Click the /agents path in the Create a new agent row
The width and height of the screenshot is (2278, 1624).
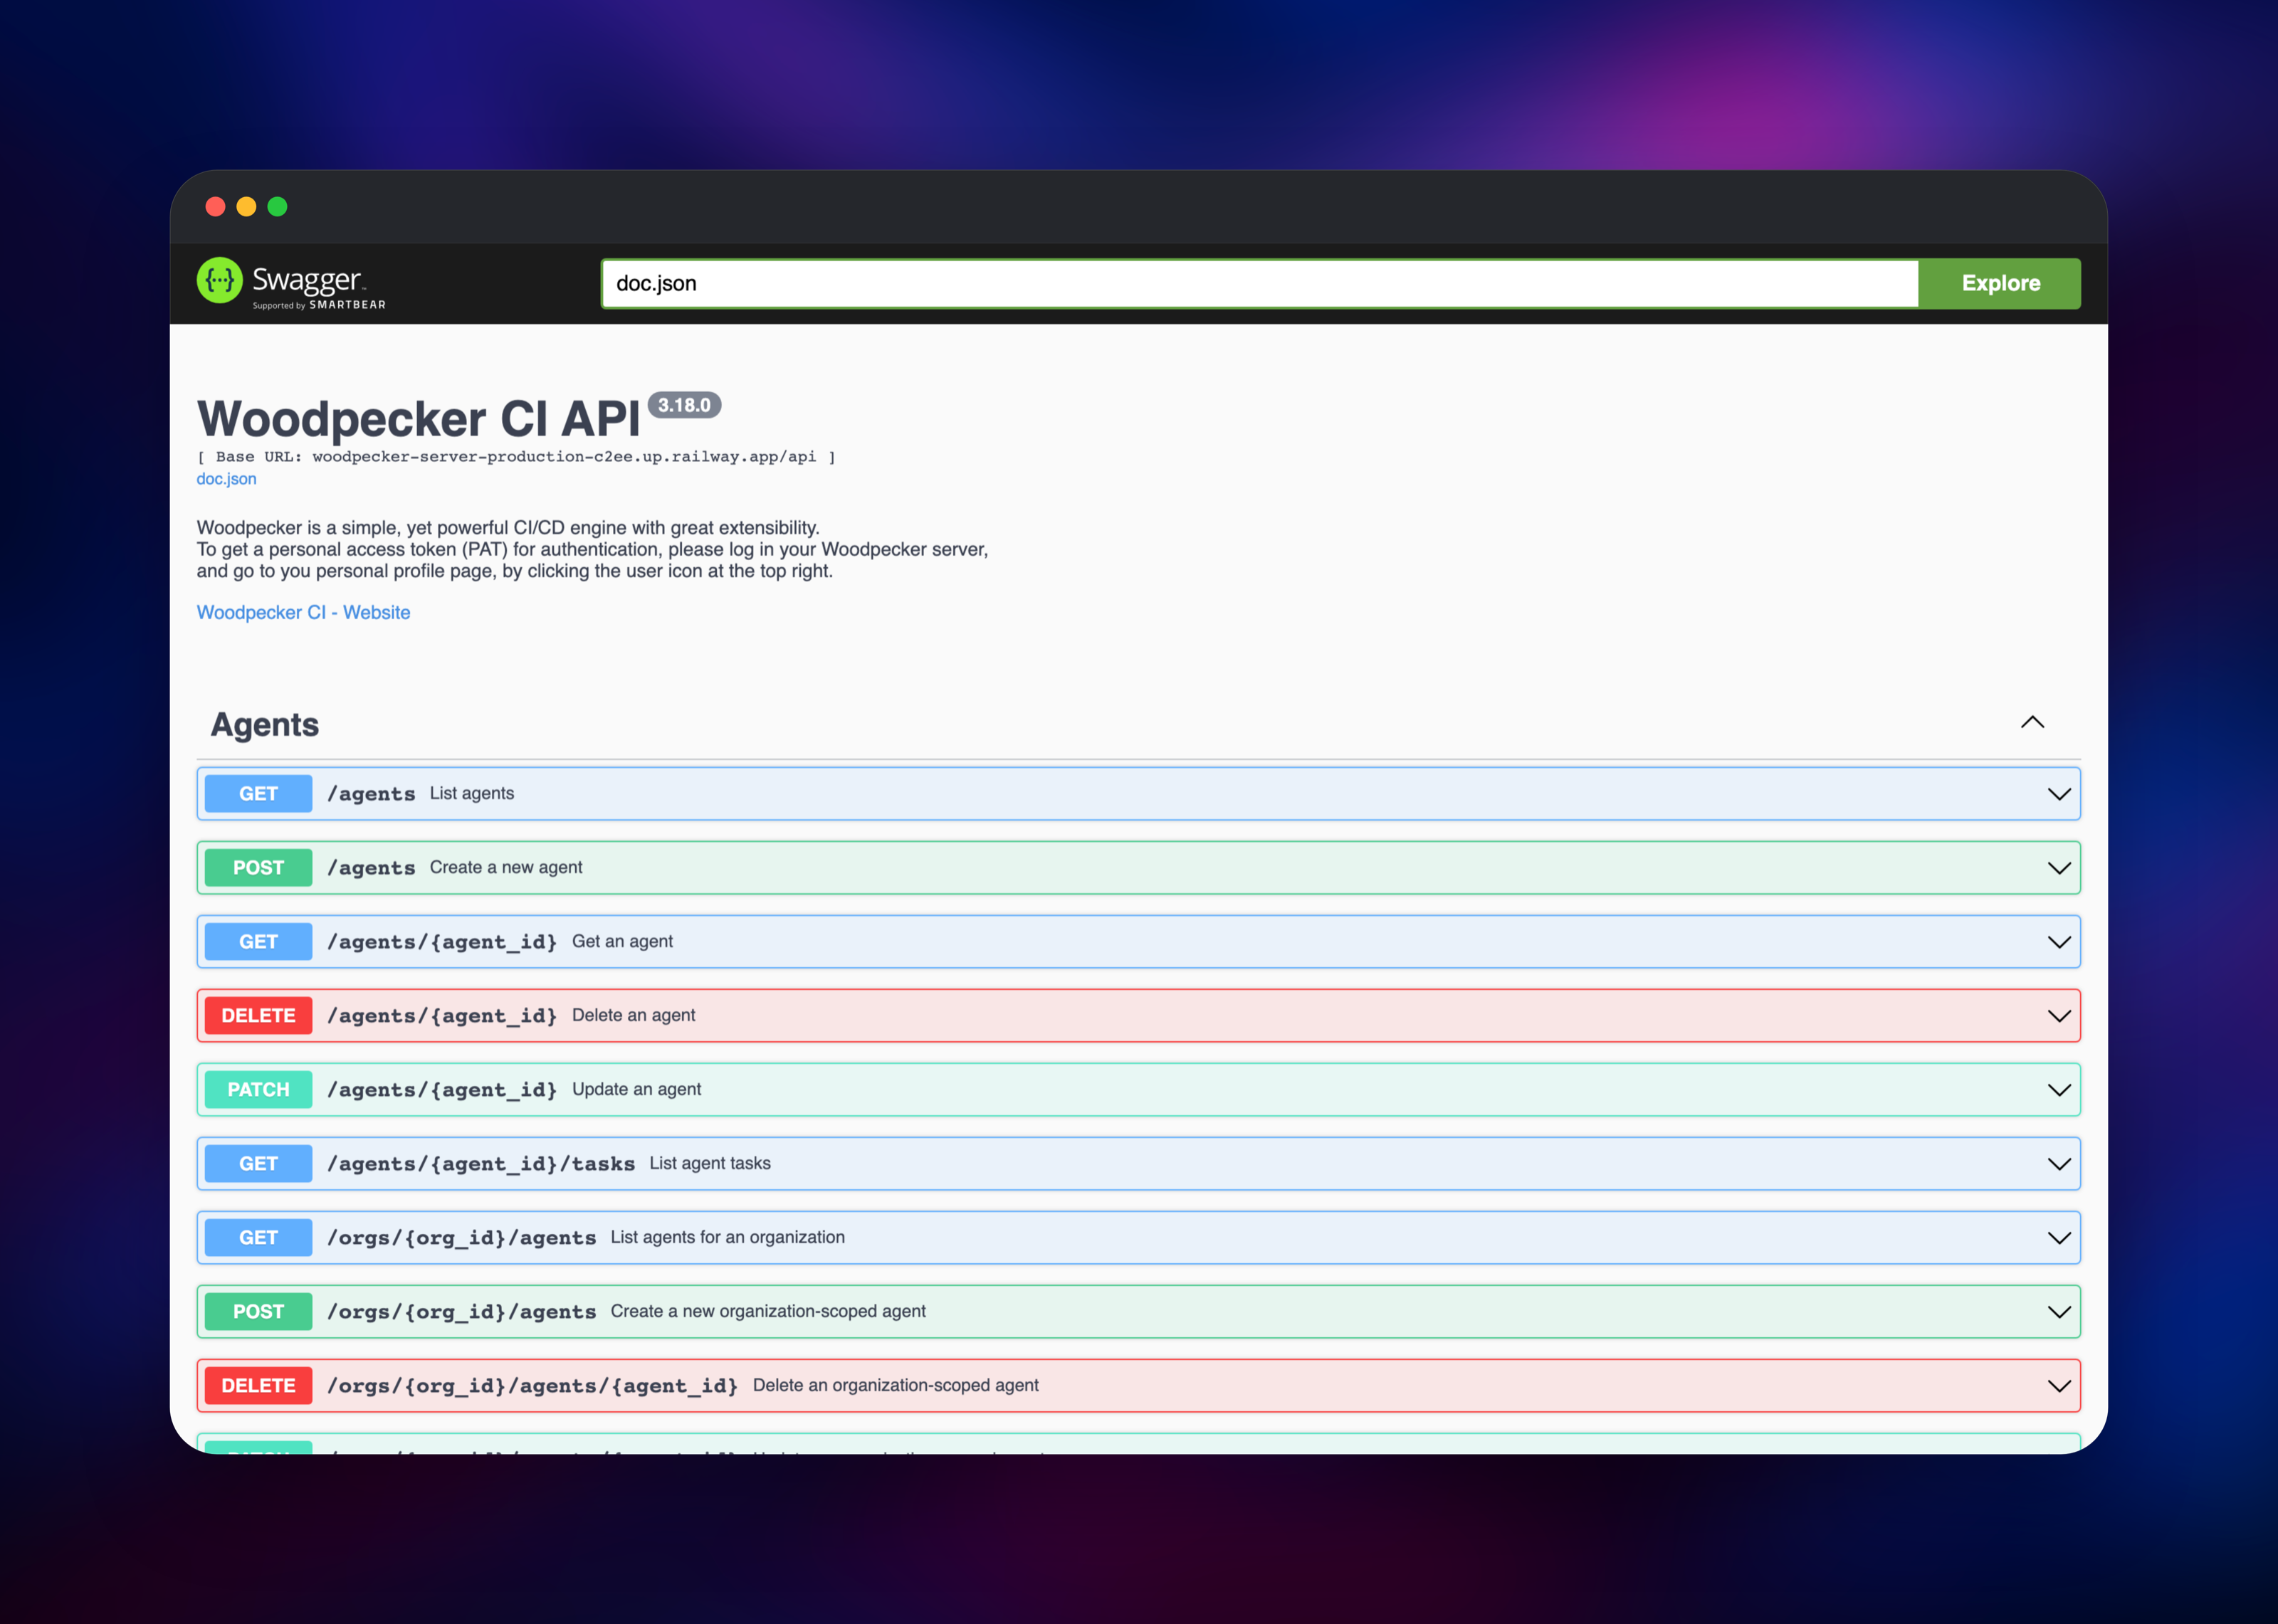(x=371, y=868)
